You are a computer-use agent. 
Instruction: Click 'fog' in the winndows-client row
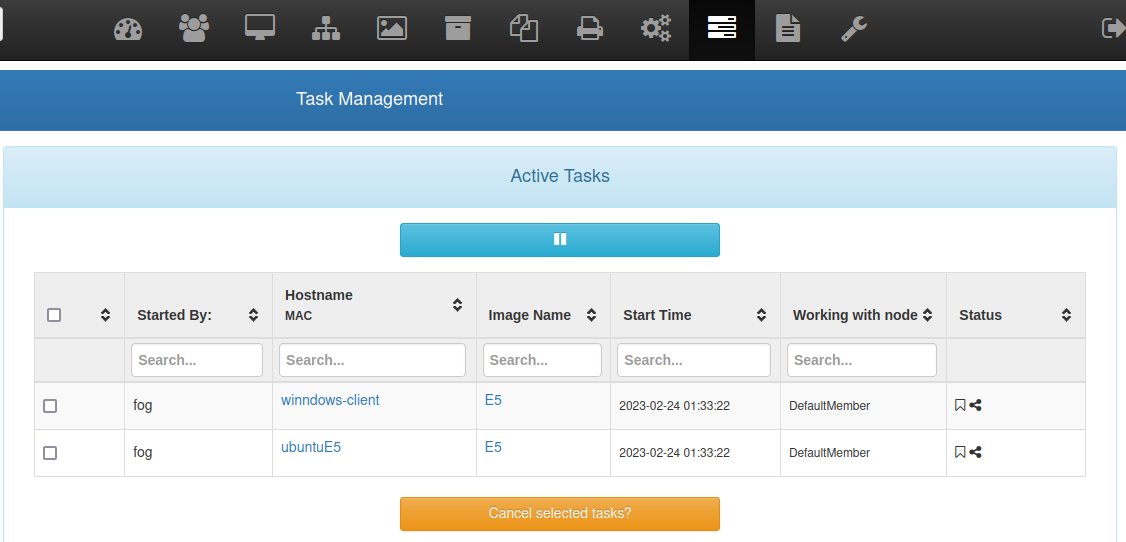tap(143, 406)
